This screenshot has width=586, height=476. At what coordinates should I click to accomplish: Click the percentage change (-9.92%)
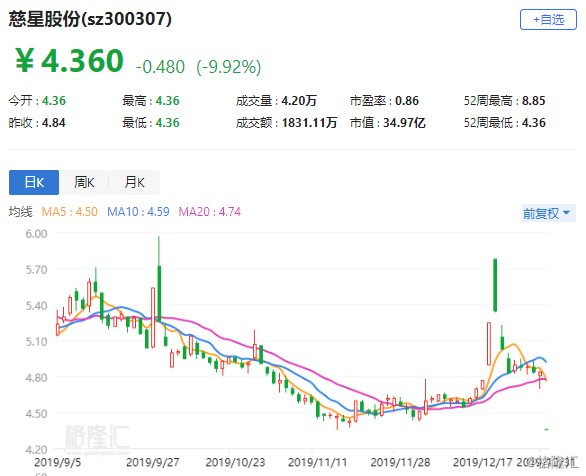coord(229,67)
